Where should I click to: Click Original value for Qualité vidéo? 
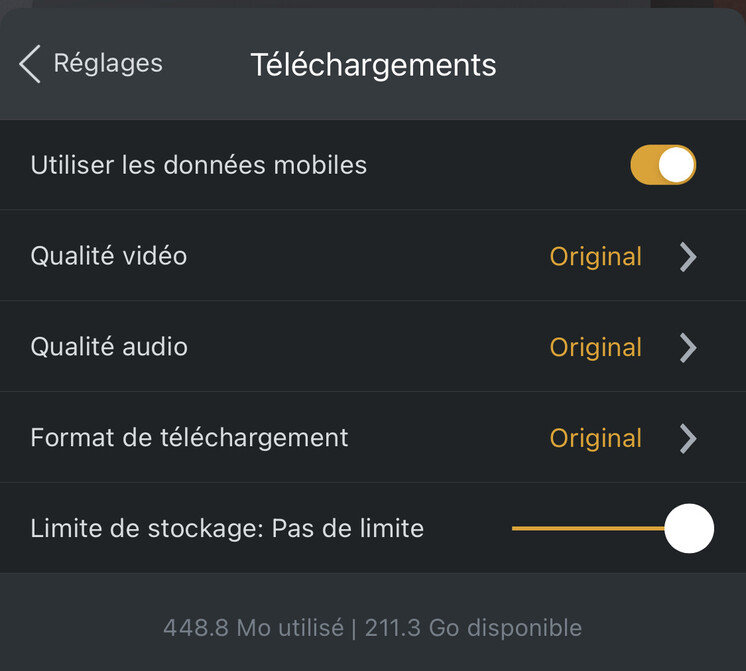tap(595, 257)
